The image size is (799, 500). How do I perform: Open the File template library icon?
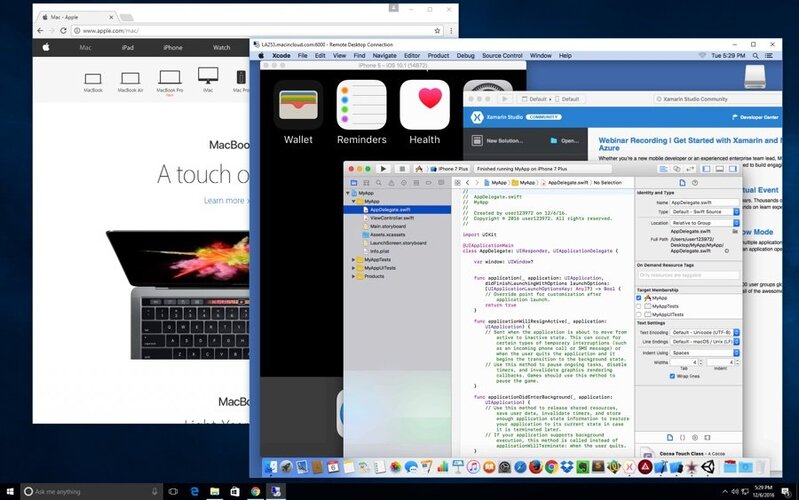(x=670, y=437)
